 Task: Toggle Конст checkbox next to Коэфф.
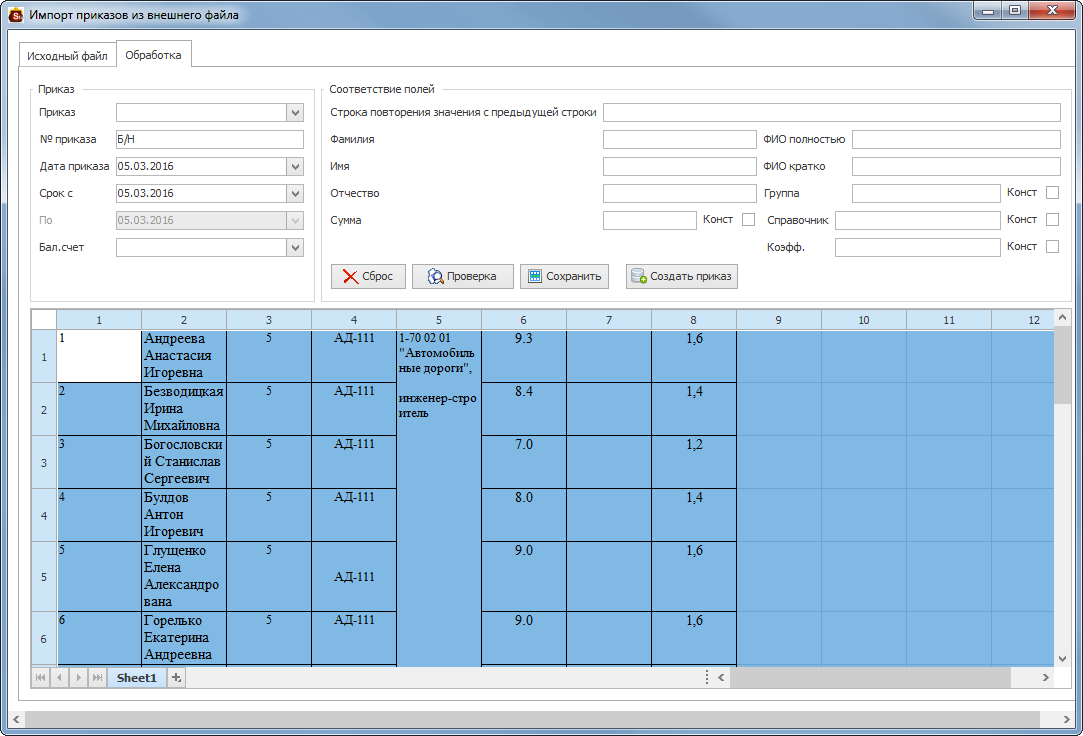point(1053,246)
